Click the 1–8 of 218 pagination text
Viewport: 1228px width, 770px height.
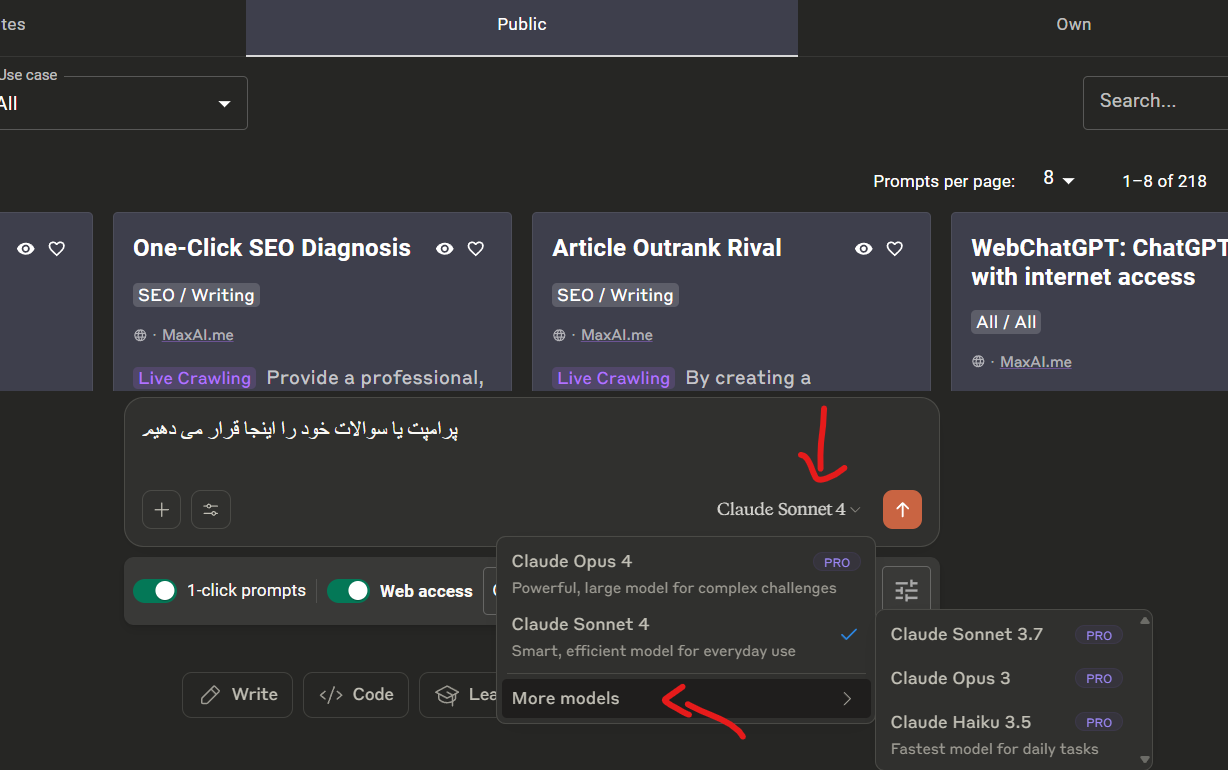pyautogui.click(x=1164, y=181)
